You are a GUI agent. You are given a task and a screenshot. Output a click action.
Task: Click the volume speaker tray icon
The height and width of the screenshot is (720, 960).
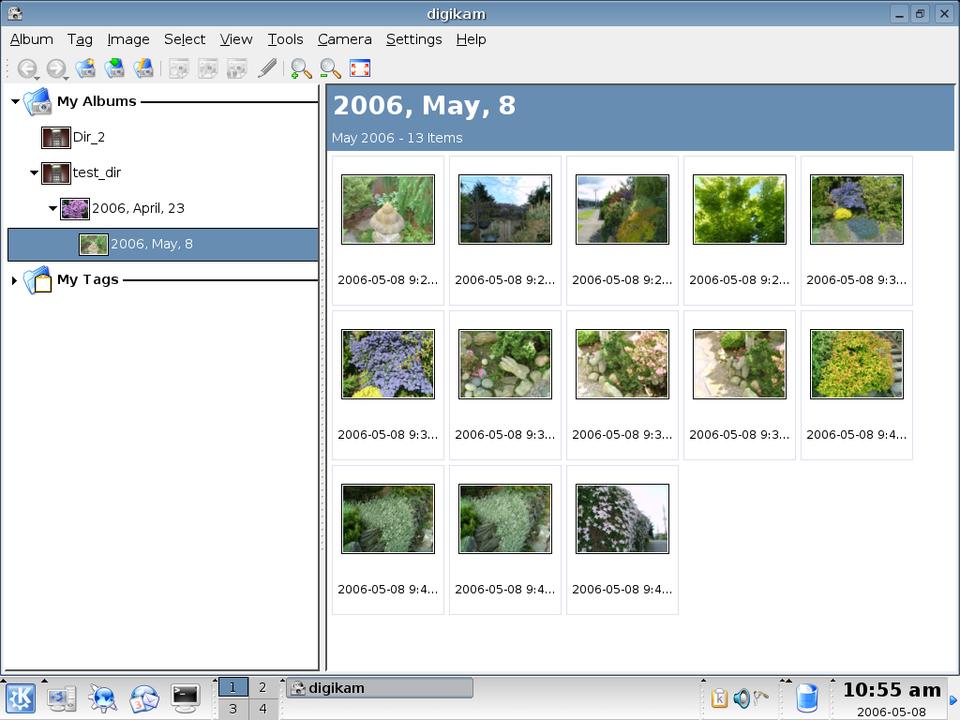click(x=741, y=698)
